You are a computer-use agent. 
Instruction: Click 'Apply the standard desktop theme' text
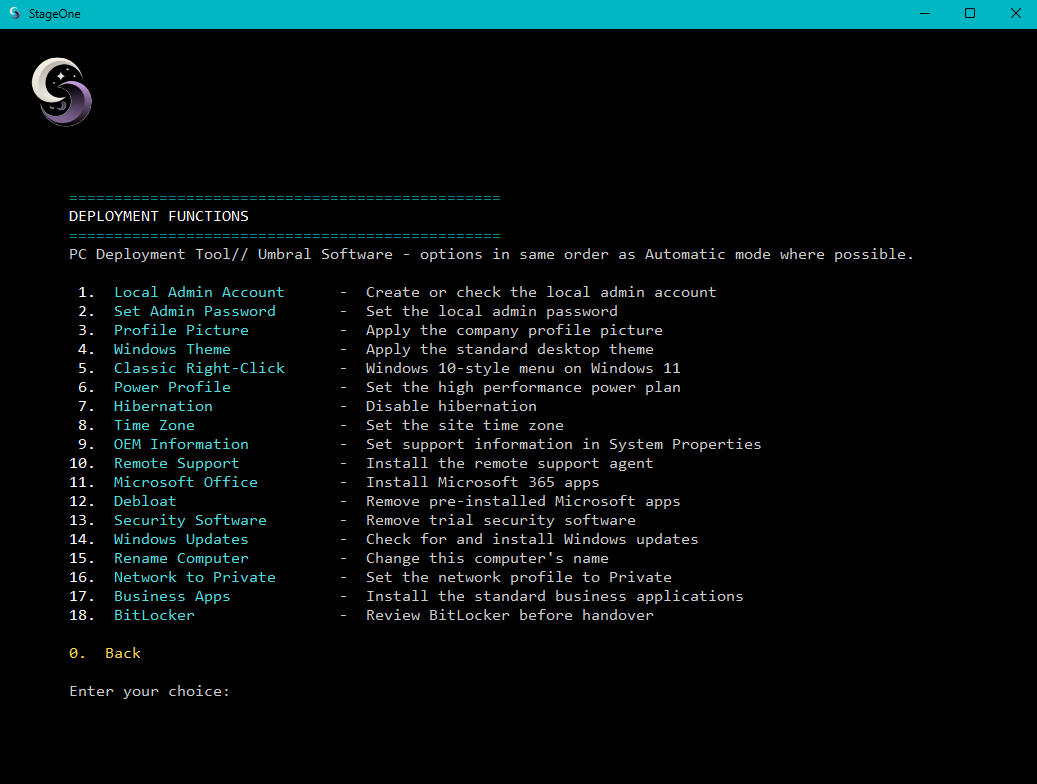click(510, 349)
